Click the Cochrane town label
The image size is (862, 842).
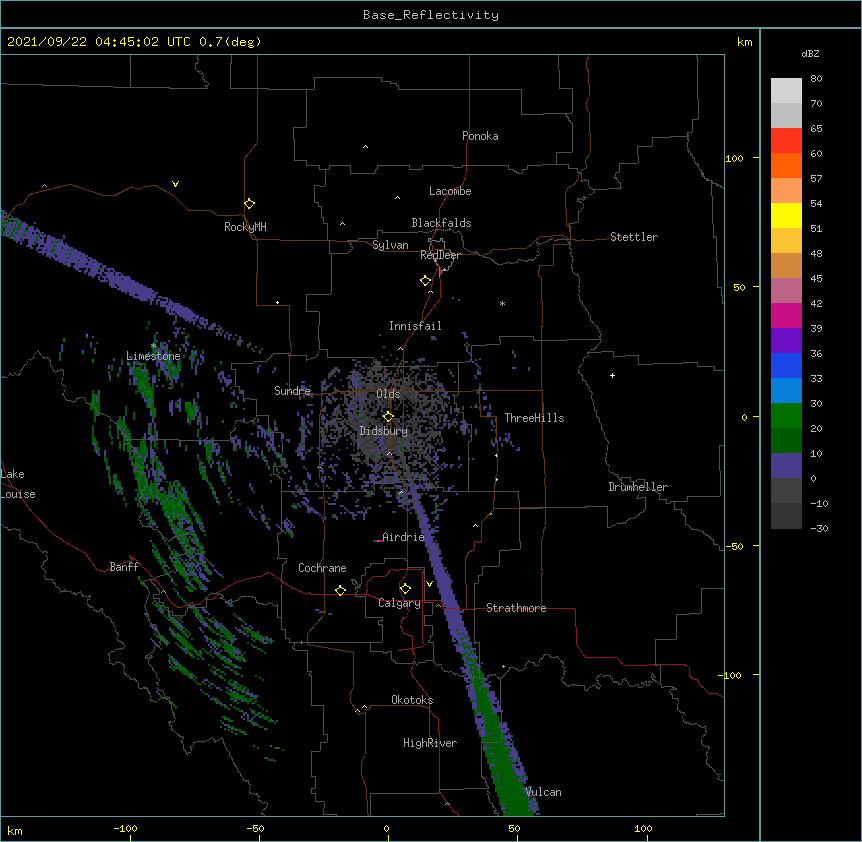(x=322, y=568)
